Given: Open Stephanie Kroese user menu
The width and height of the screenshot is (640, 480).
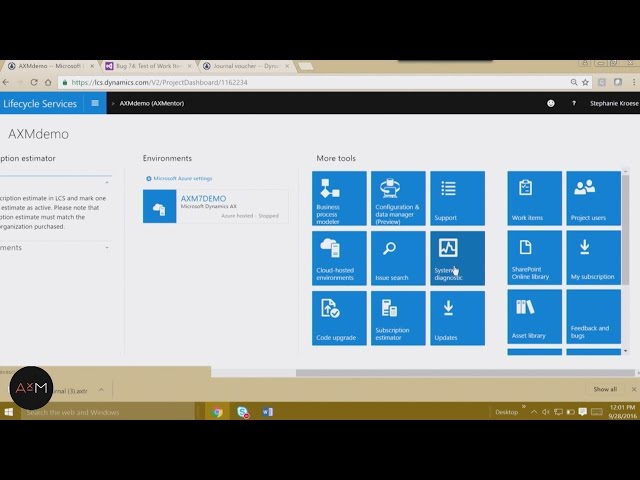Looking at the screenshot, I should (614, 103).
